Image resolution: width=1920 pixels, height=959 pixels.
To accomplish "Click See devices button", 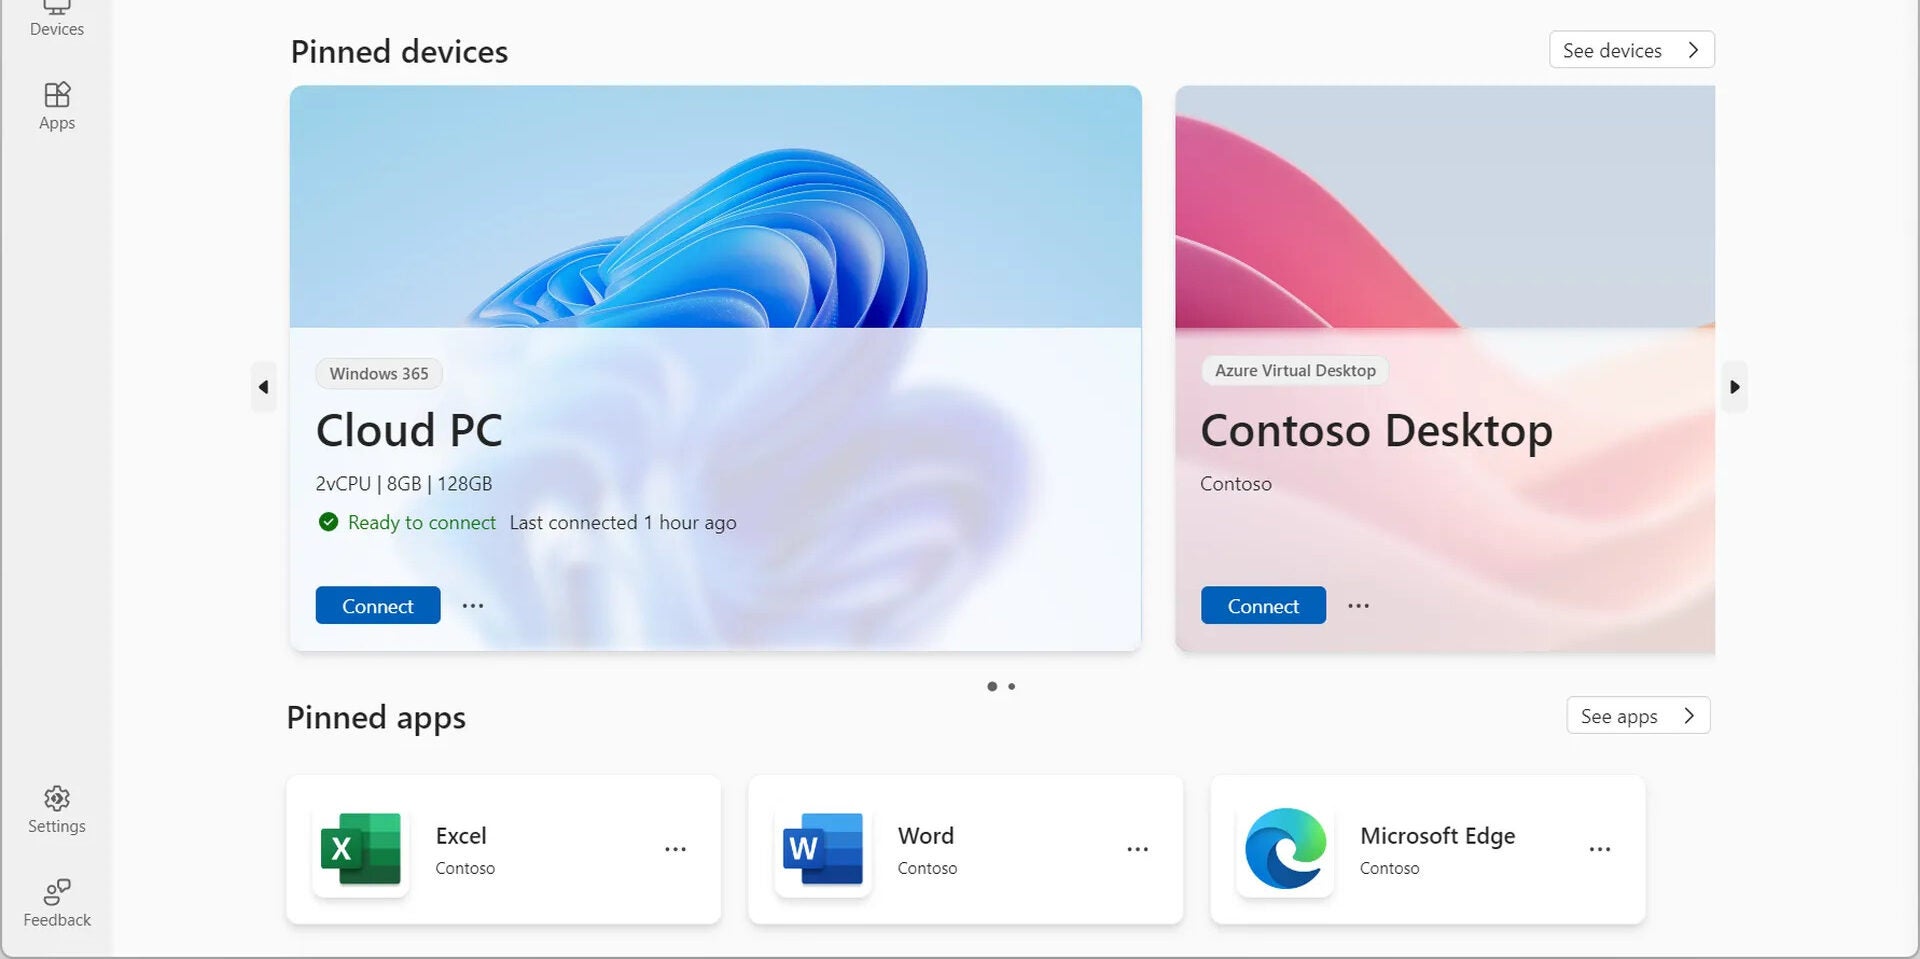I will tap(1632, 50).
